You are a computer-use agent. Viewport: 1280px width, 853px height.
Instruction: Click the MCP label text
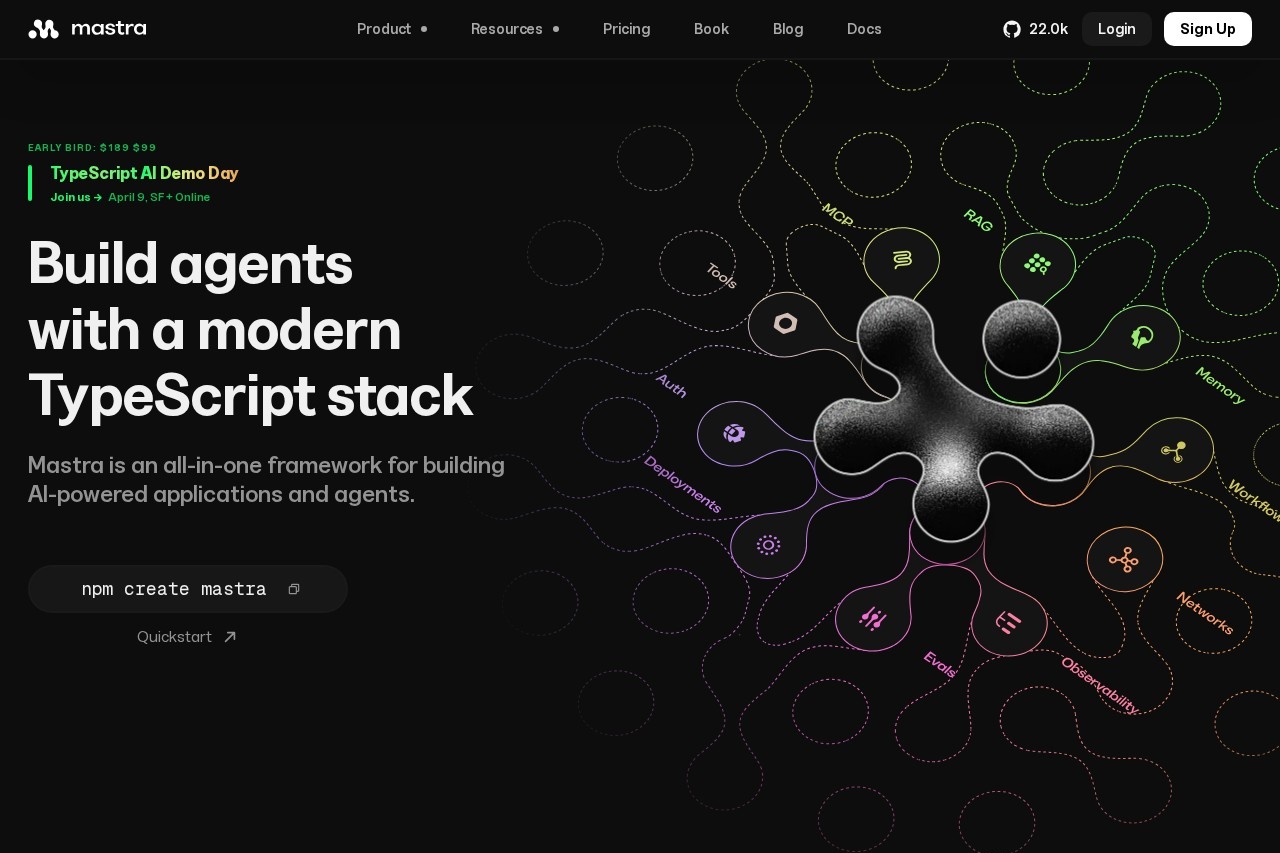click(x=837, y=215)
